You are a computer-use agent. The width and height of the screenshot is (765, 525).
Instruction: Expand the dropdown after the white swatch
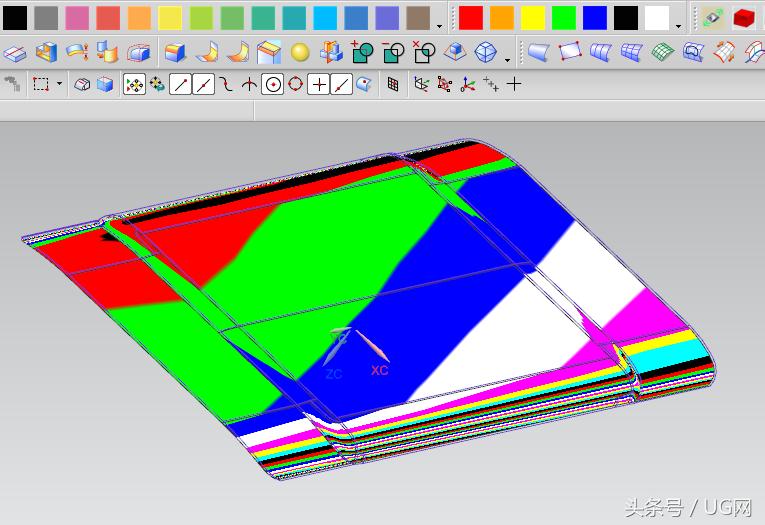click(679, 25)
